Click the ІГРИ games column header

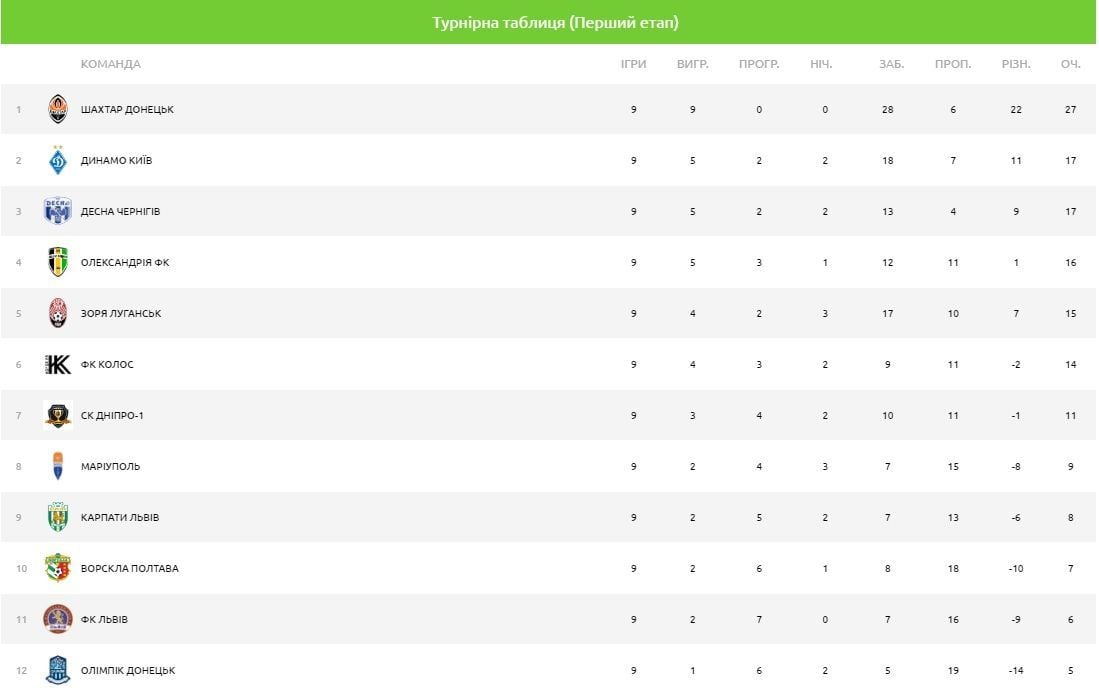pos(633,64)
